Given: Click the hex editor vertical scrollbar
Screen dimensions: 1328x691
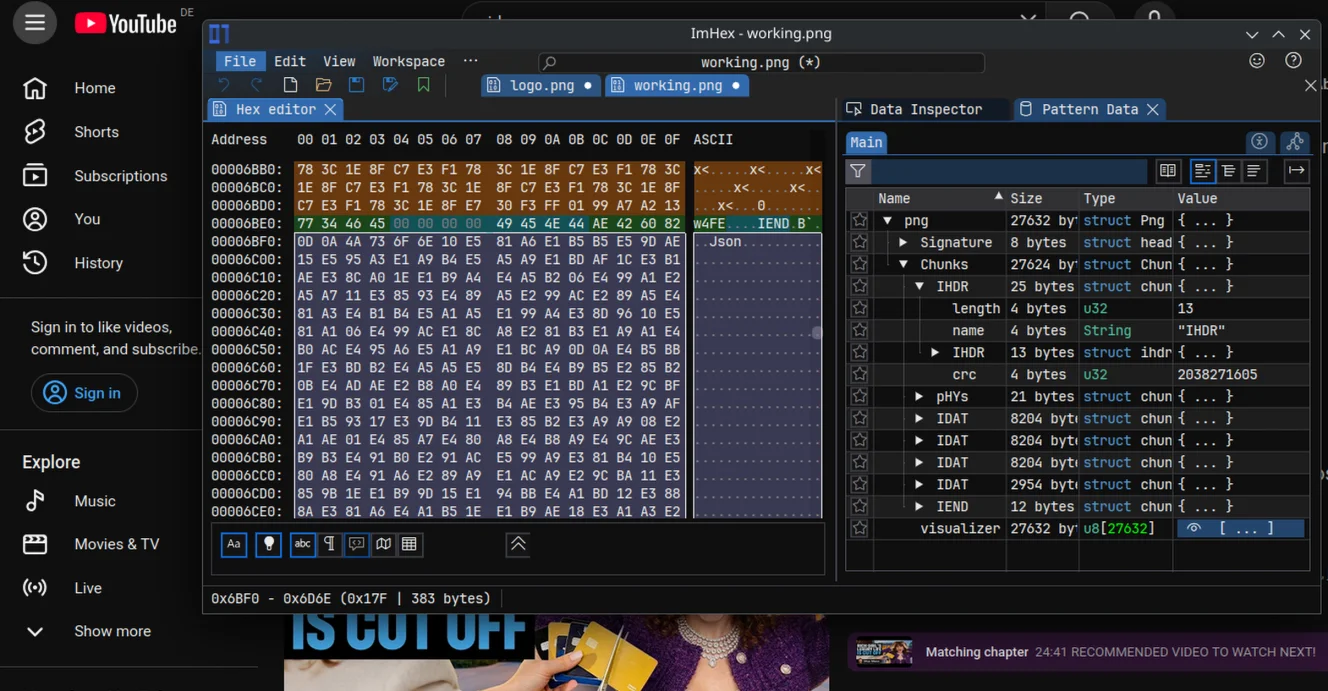Looking at the screenshot, I should pyautogui.click(x=817, y=333).
